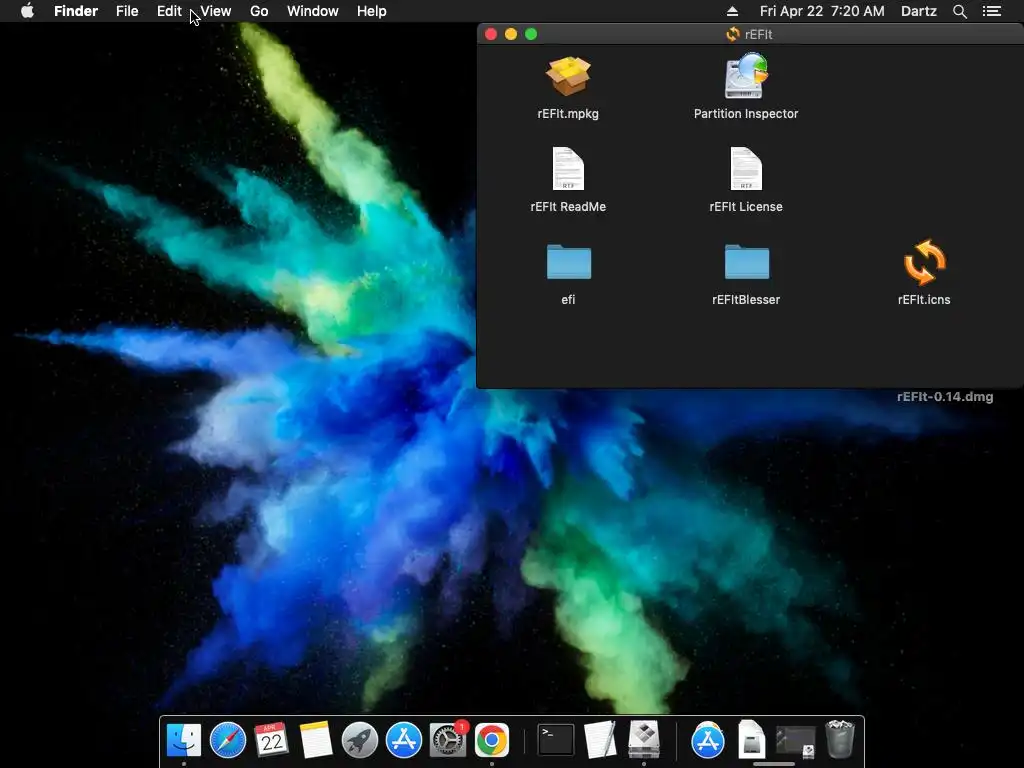Image resolution: width=1024 pixels, height=768 pixels.
Task: Open Launchpad rocket icon in the Dock
Action: coord(360,740)
